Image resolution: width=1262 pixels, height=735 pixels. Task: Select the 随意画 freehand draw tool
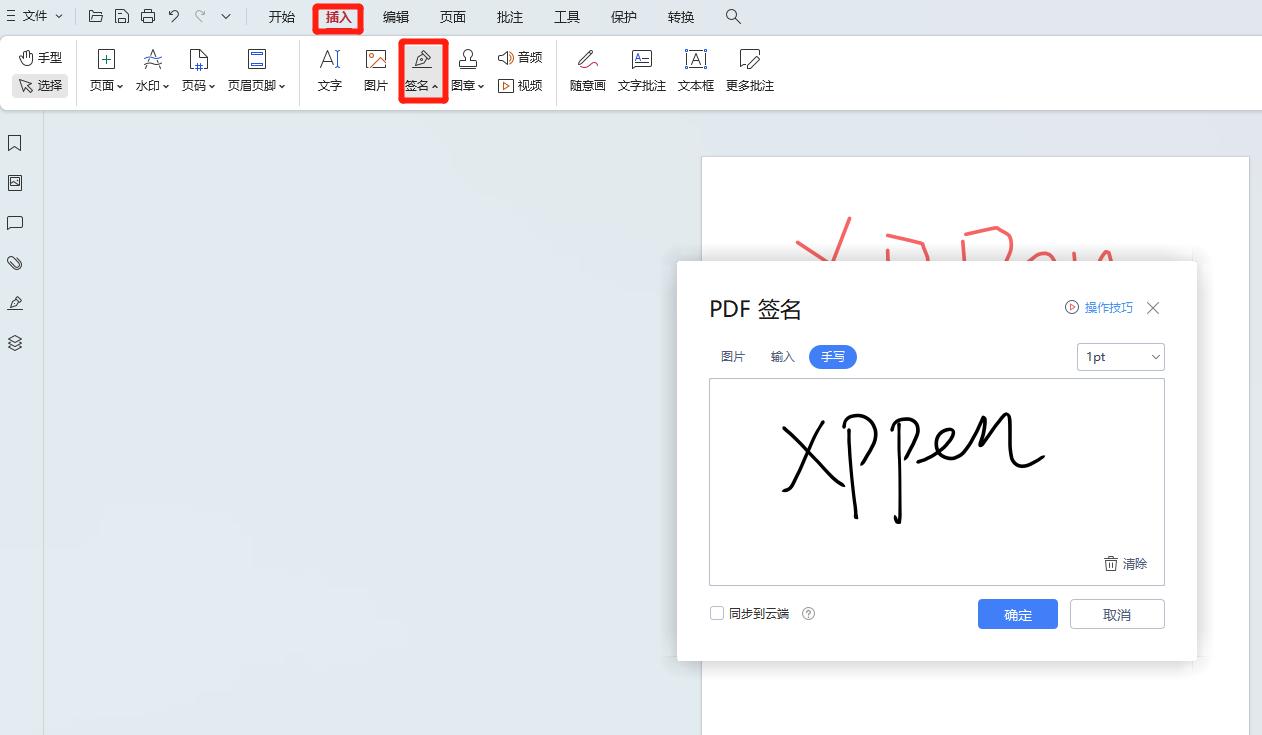click(588, 70)
